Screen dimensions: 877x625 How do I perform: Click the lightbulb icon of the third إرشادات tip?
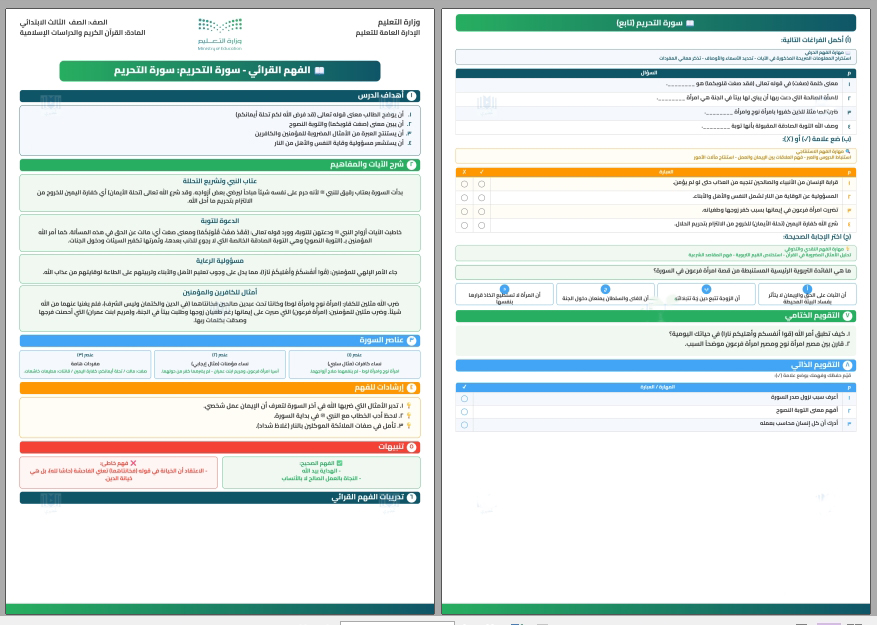tap(409, 426)
